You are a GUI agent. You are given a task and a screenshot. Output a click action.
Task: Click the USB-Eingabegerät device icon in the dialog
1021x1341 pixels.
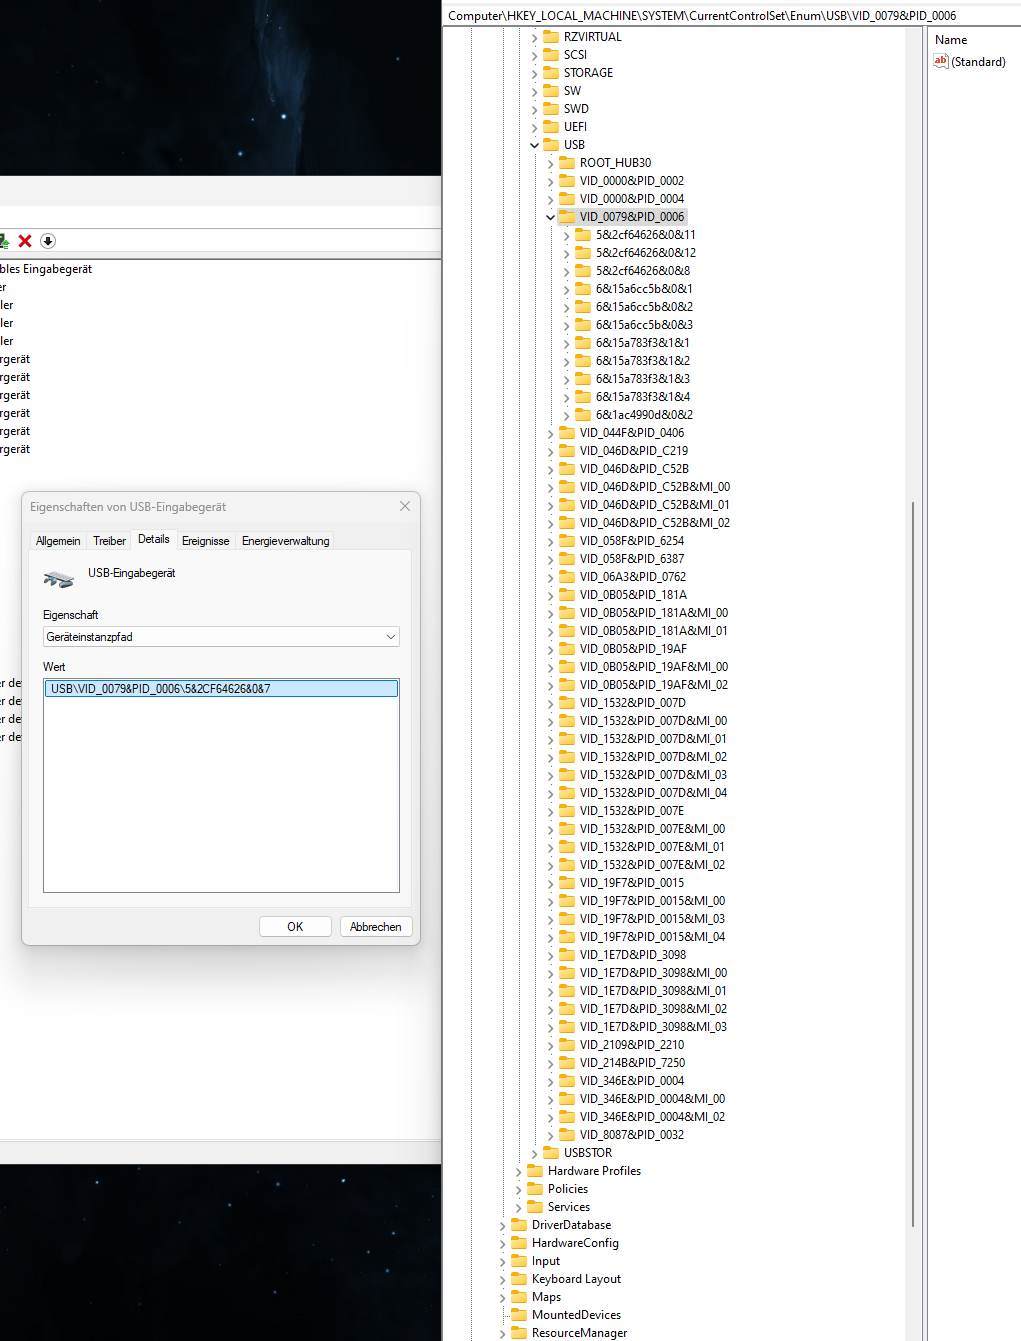click(58, 578)
